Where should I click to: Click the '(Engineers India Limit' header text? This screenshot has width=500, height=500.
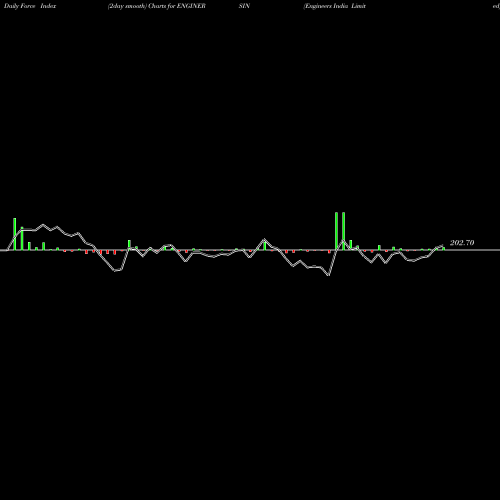tap(334, 6)
